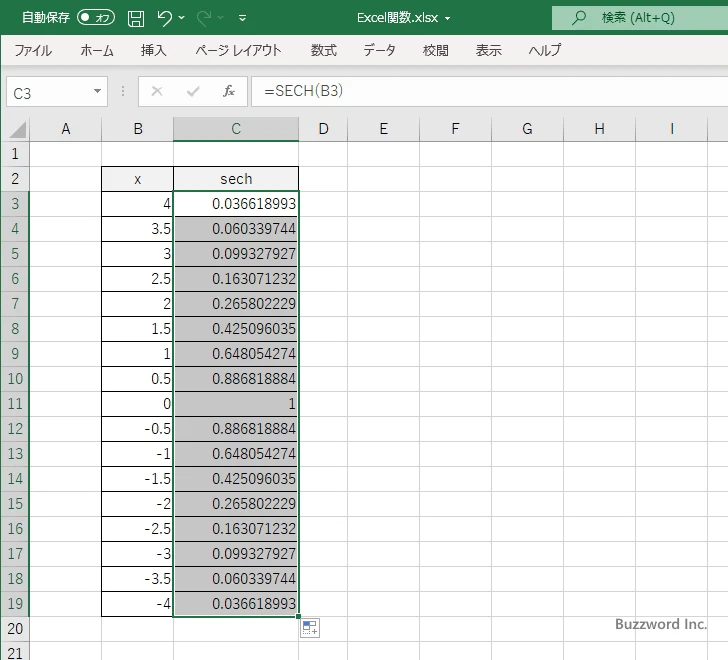
Task: Select row 2 header
Action: pyautogui.click(x=15, y=179)
